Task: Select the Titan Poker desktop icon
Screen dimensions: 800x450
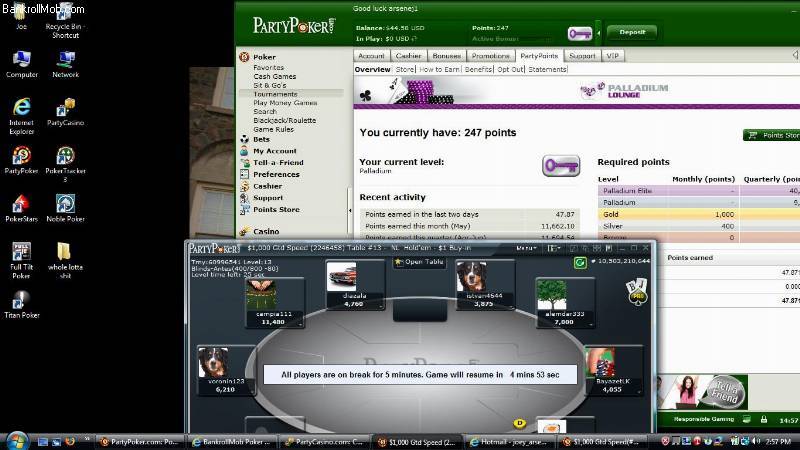Action: click(21, 305)
